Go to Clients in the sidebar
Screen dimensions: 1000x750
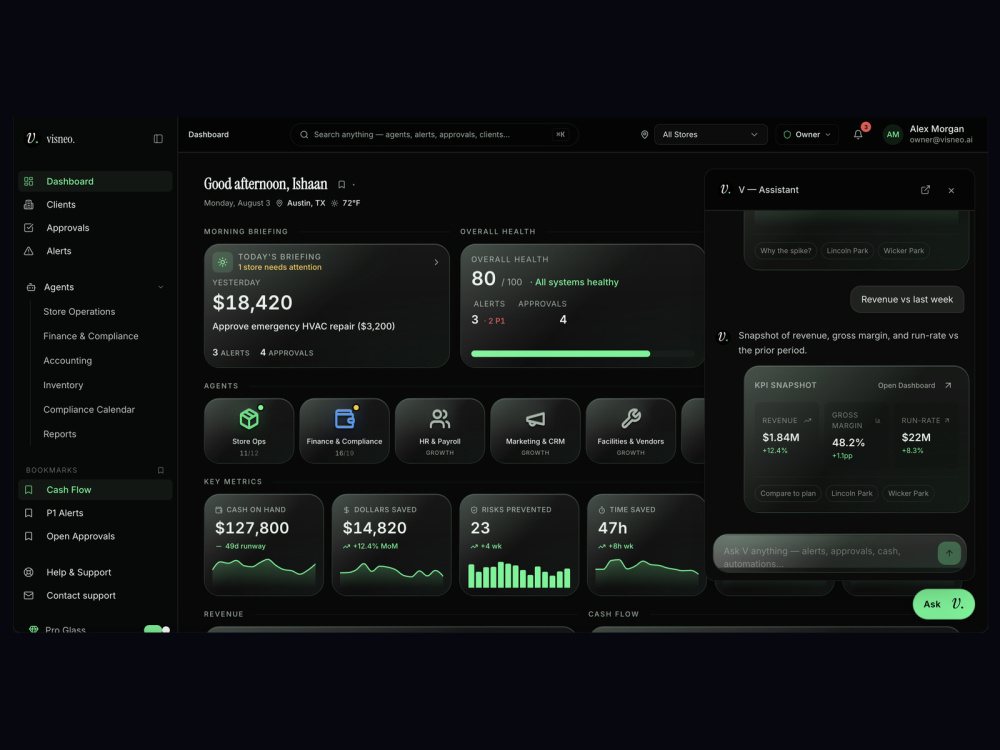coord(96,205)
